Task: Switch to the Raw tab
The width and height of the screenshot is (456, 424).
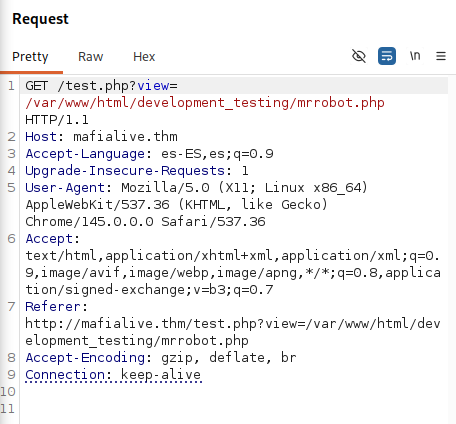Action: (x=91, y=57)
